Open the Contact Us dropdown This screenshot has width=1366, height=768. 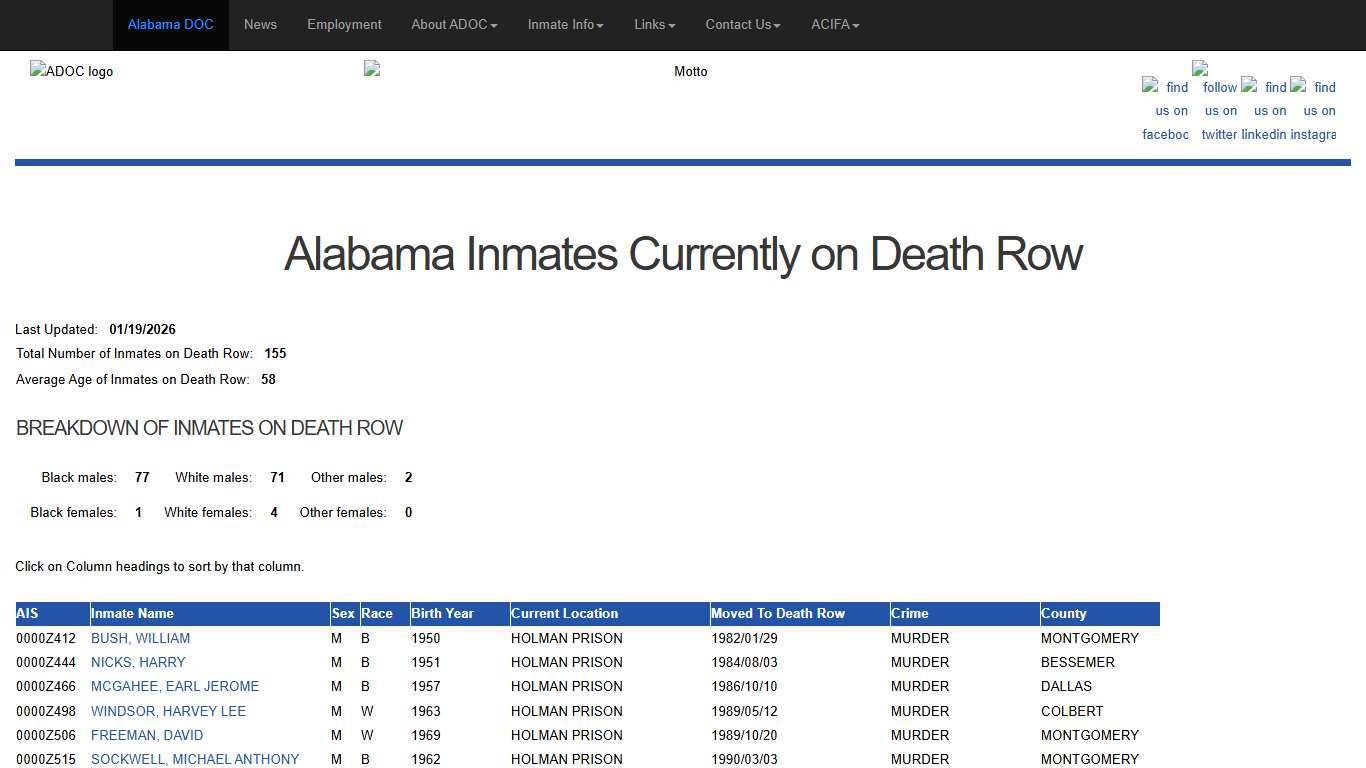coord(742,25)
